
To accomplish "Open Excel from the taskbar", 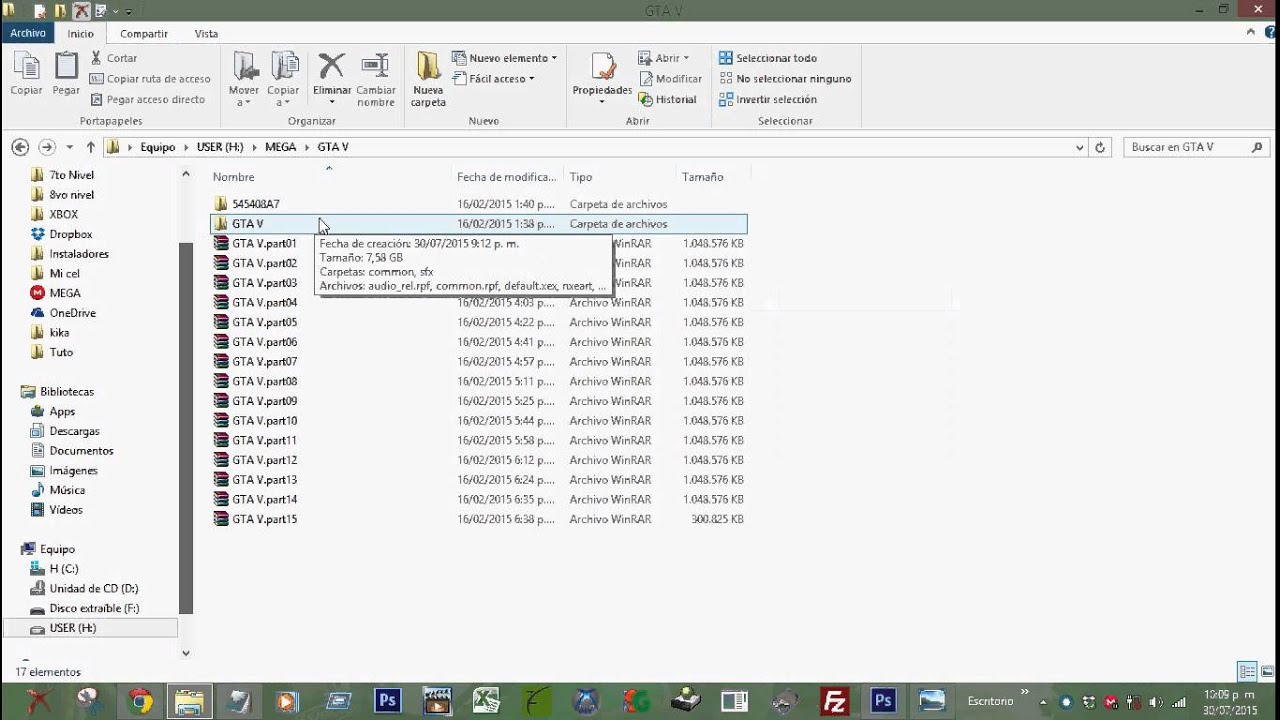I will pyautogui.click(x=486, y=701).
